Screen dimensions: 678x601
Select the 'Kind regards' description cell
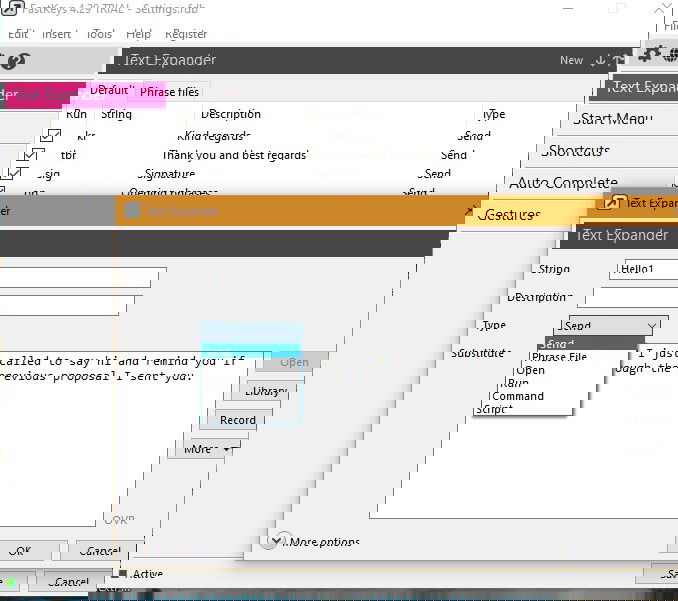coord(214,136)
